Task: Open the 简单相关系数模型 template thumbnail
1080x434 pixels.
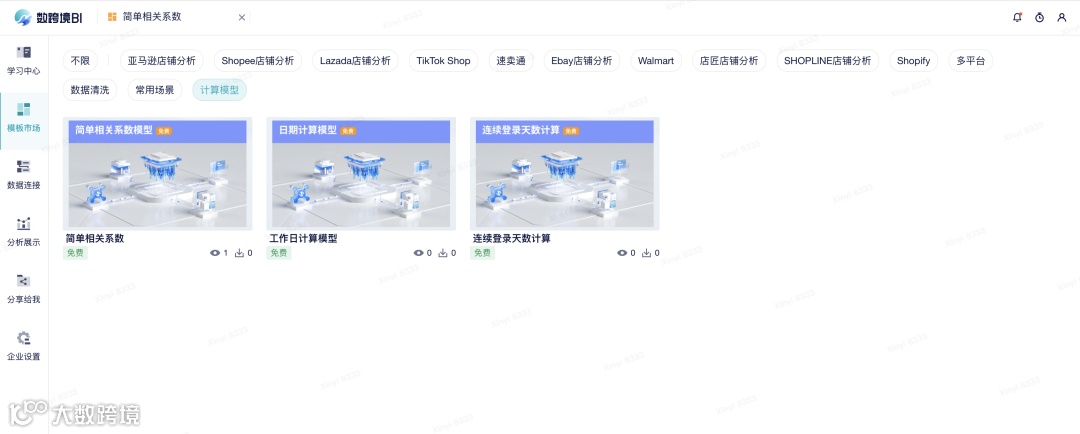Action: [x=158, y=174]
